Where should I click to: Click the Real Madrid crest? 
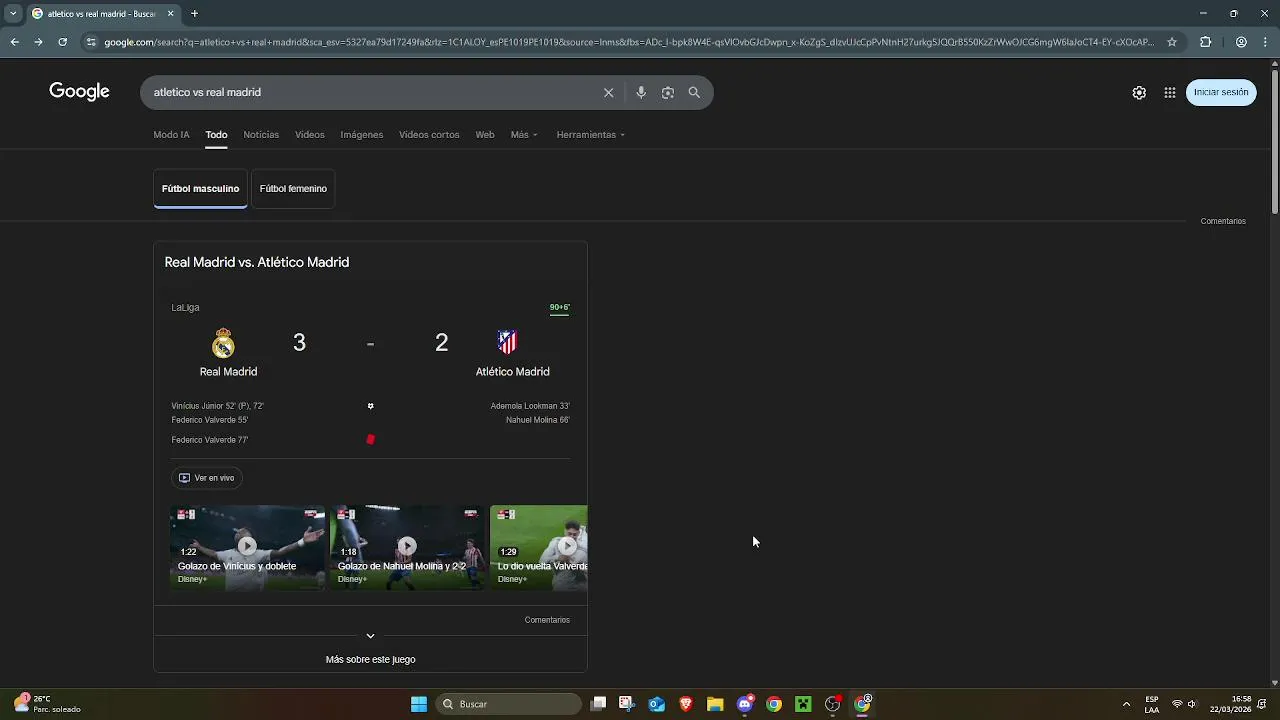[x=223, y=343]
